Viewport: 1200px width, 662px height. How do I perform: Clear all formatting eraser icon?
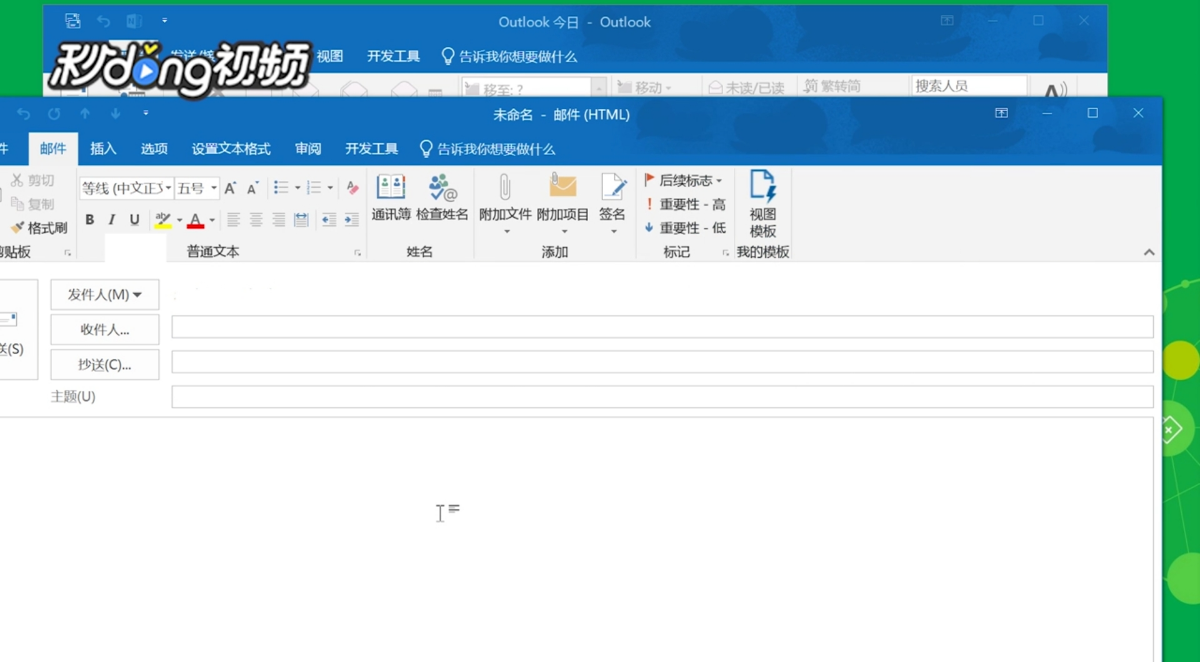(x=352, y=188)
